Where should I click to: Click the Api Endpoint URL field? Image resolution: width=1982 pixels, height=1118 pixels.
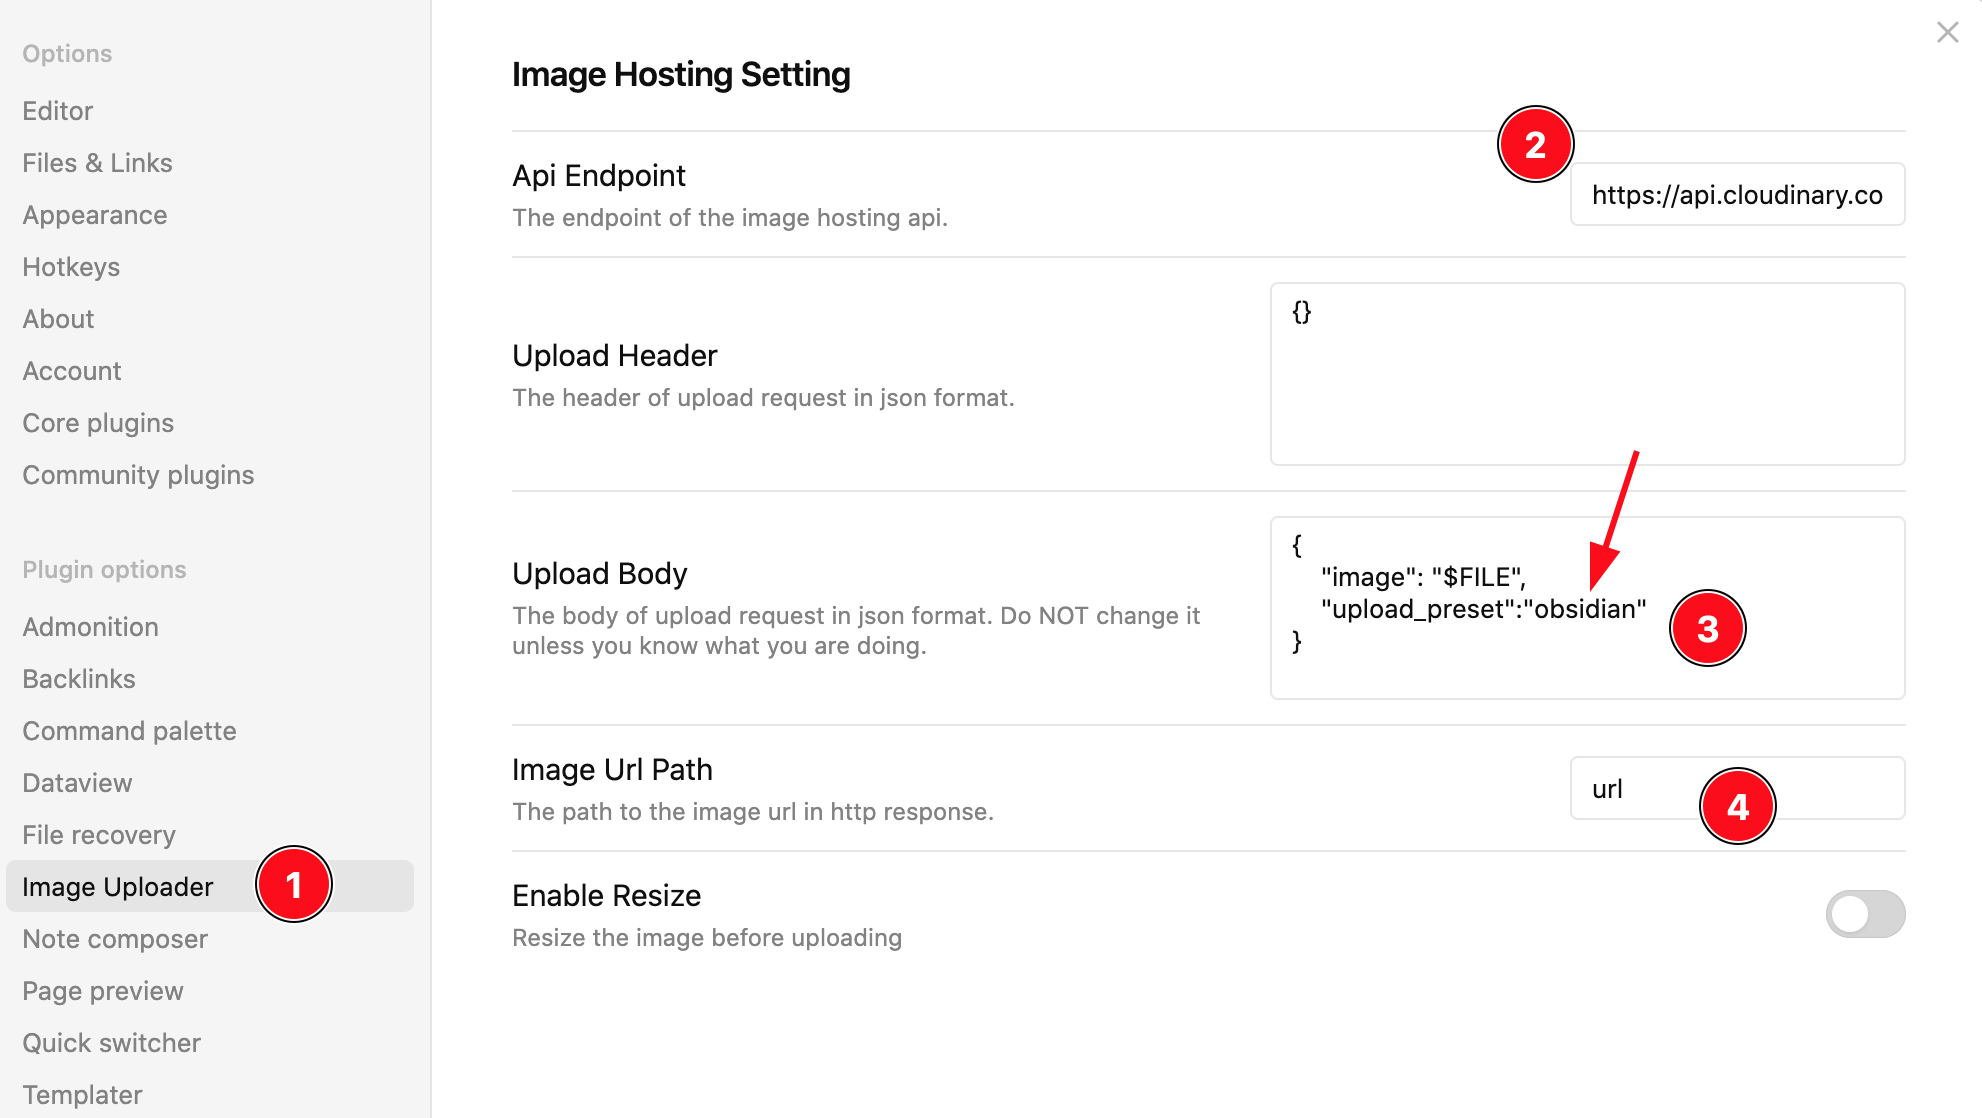click(x=1736, y=195)
